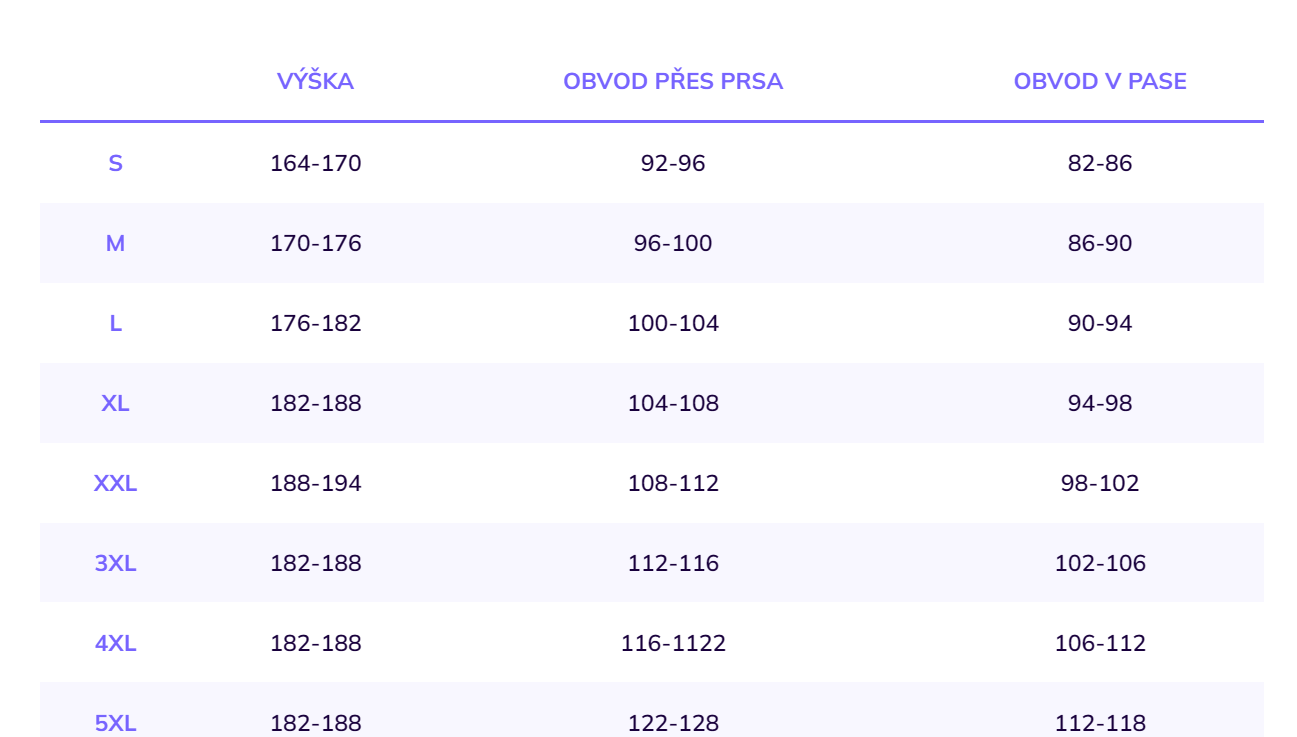Click the 4XL size row label

pyautogui.click(x=115, y=643)
